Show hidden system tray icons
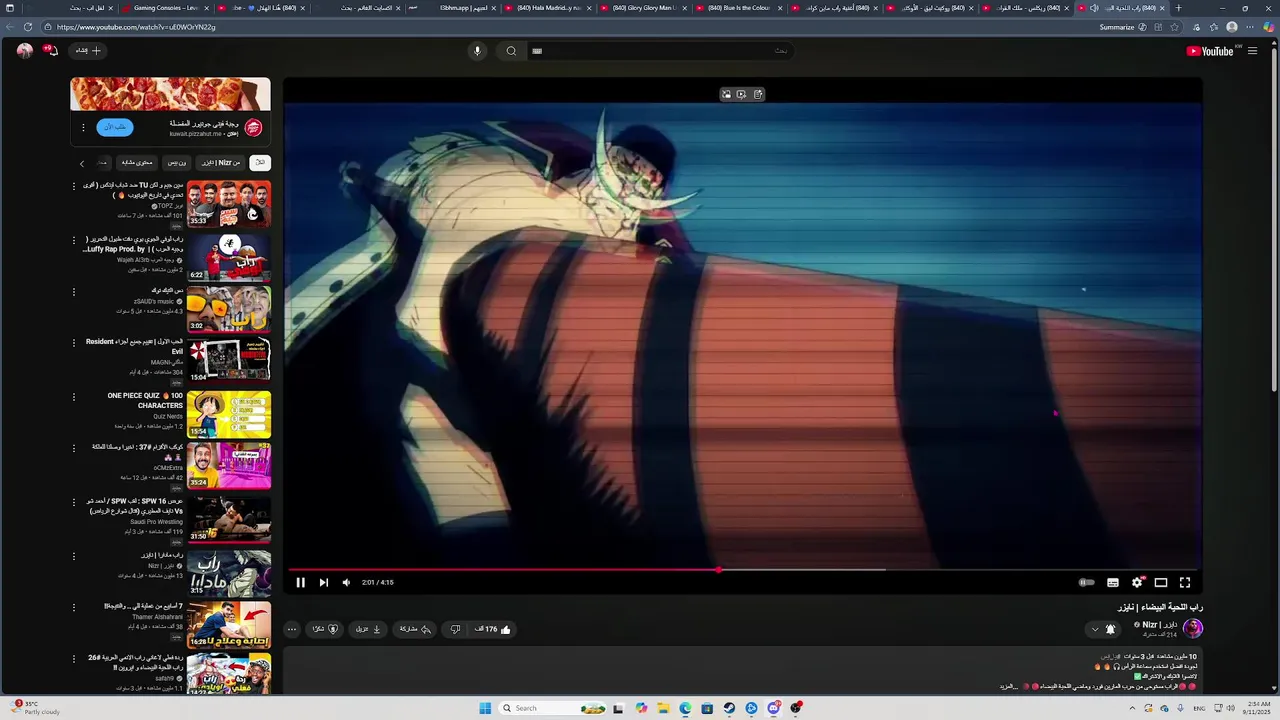Image resolution: width=1280 pixels, height=720 pixels. (x=1133, y=708)
